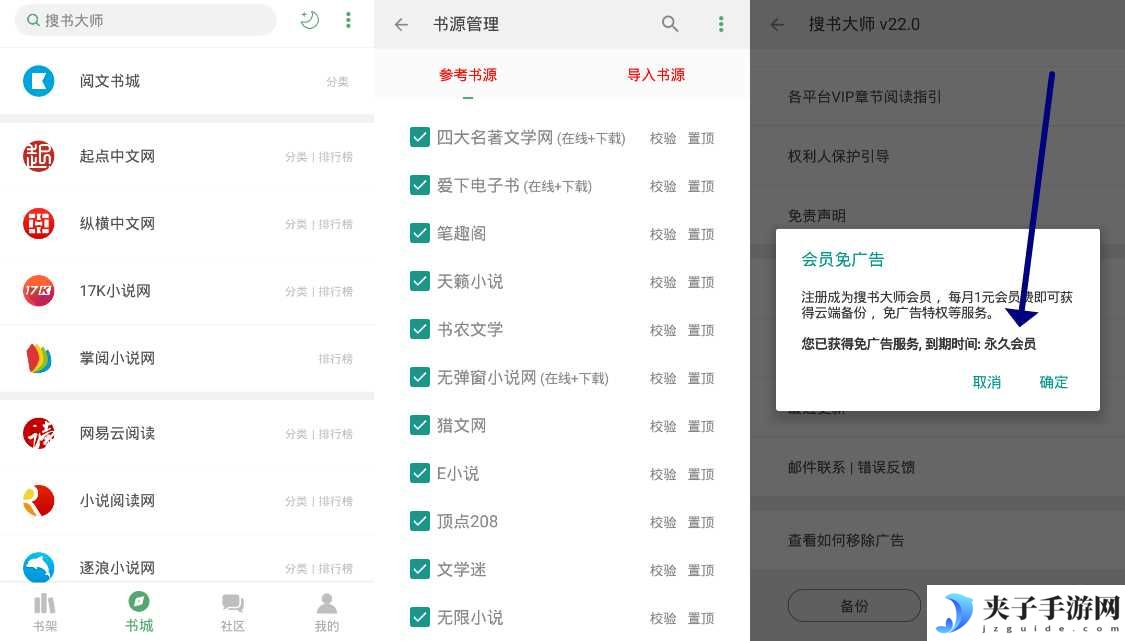Go back from 搜书大师 v22.0 screen

click(x=776, y=24)
